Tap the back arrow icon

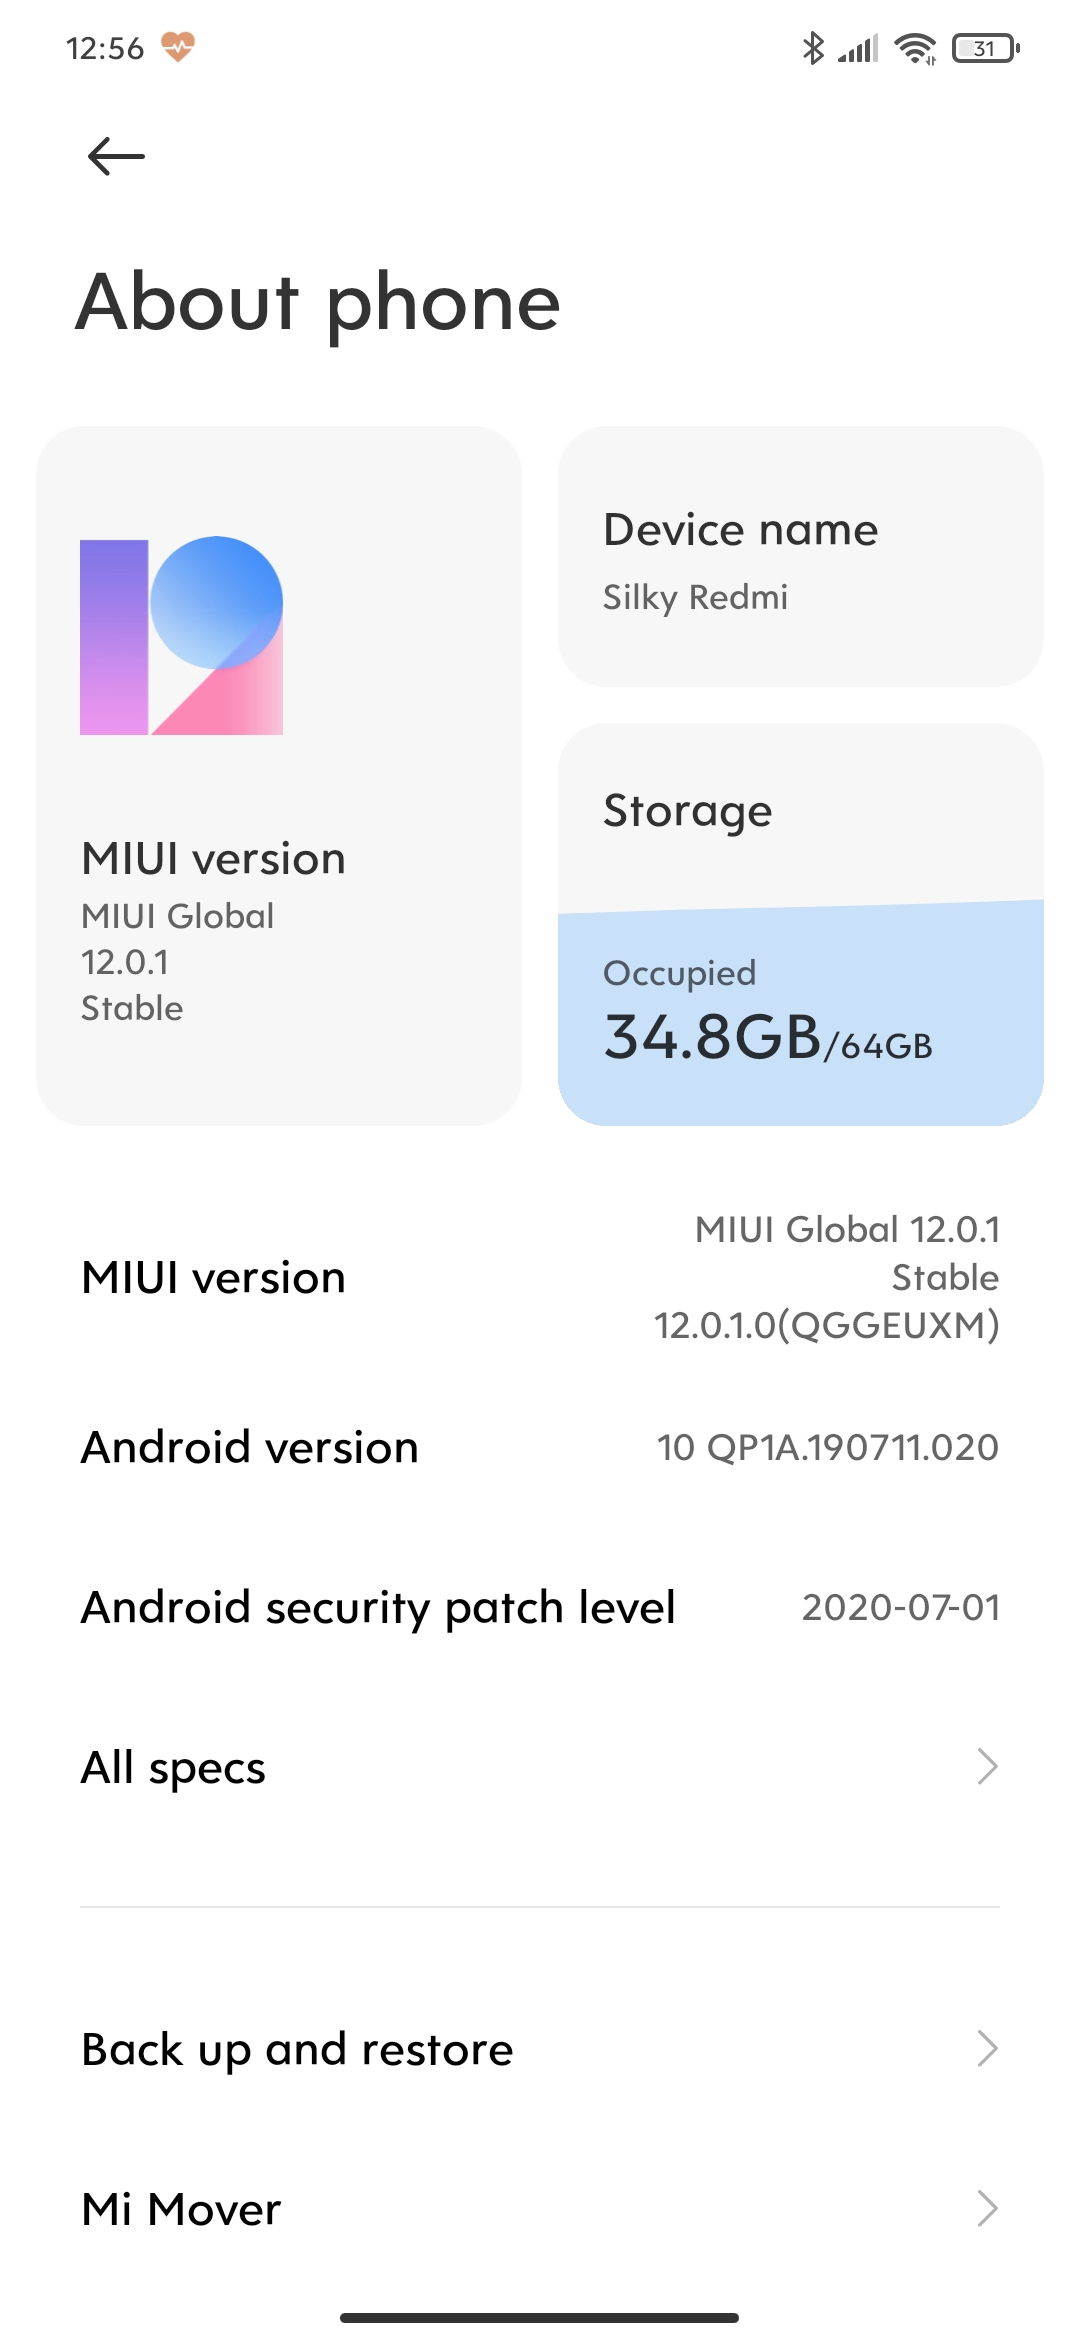point(116,157)
